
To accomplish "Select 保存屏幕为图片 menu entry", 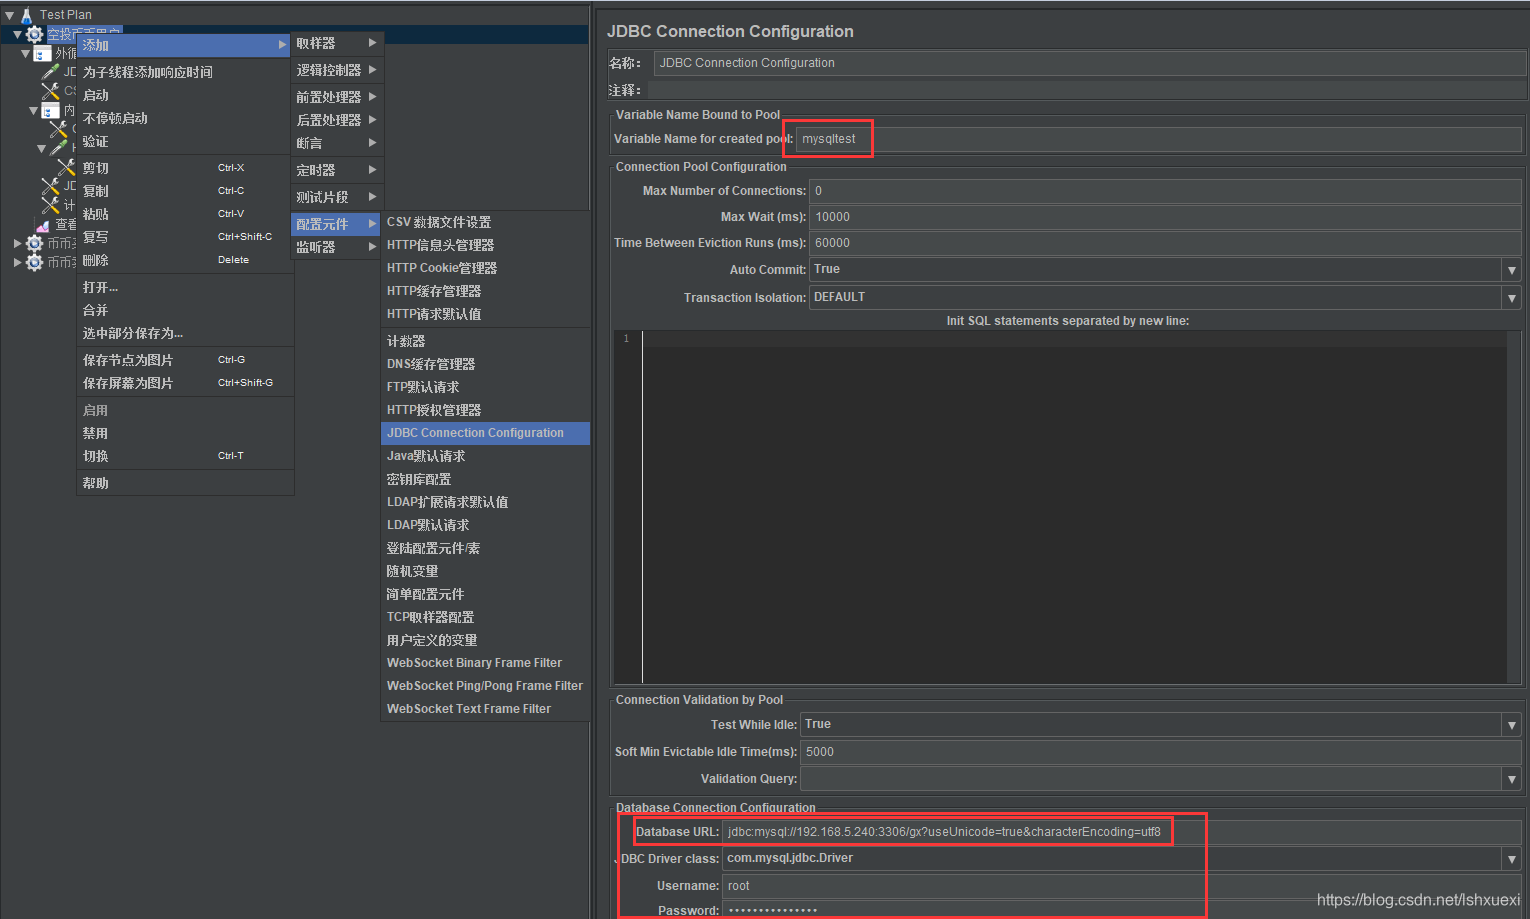I will tap(184, 383).
